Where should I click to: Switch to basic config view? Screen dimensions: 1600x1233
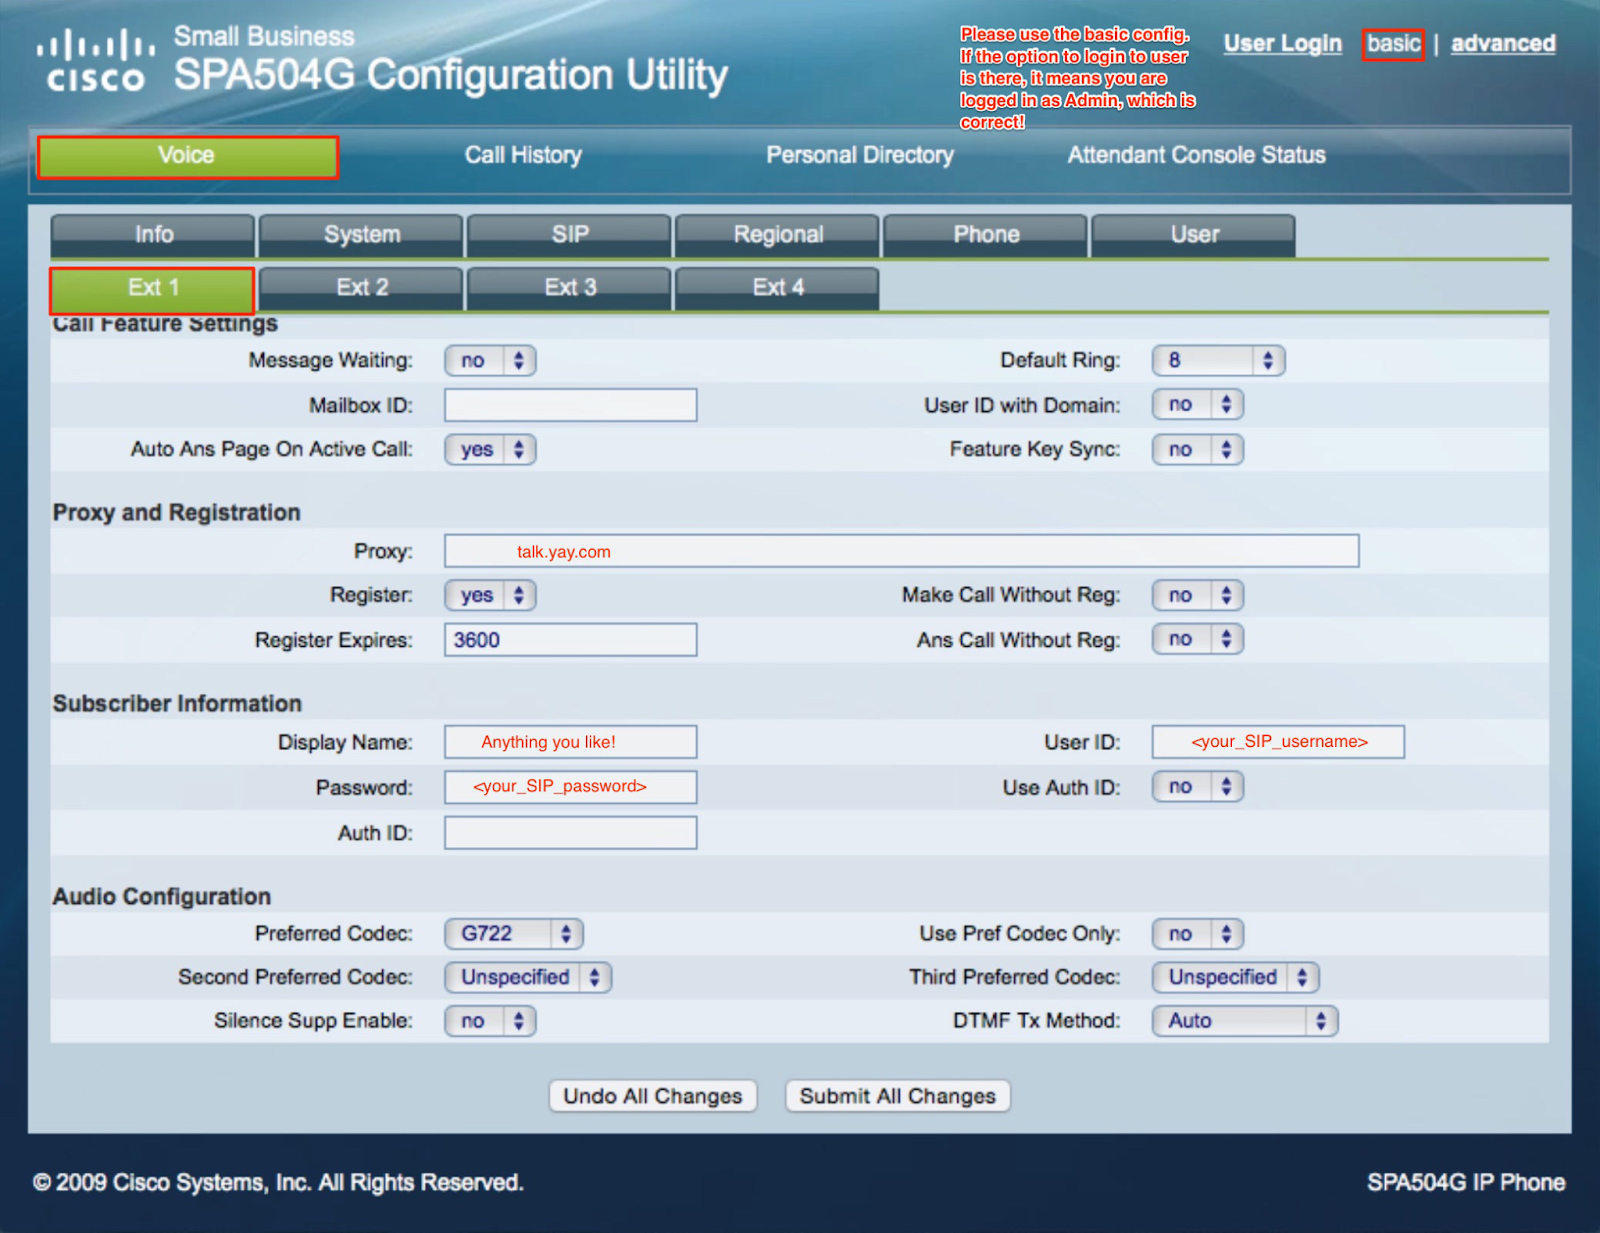pos(1393,44)
